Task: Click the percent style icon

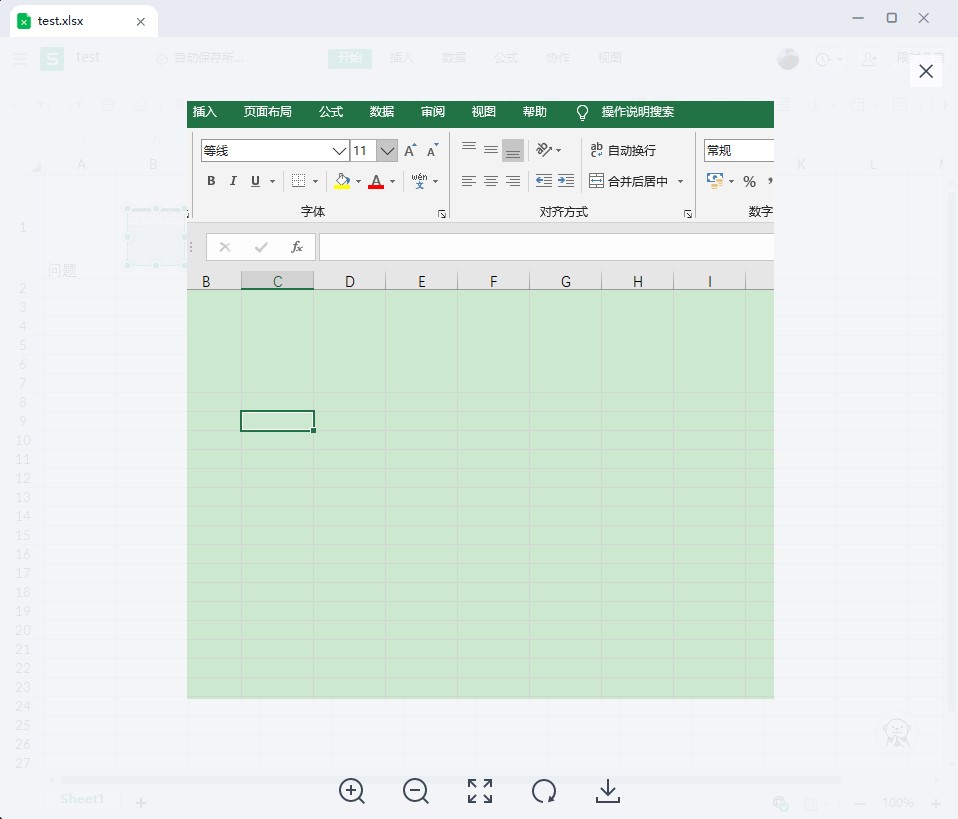Action: click(x=749, y=182)
